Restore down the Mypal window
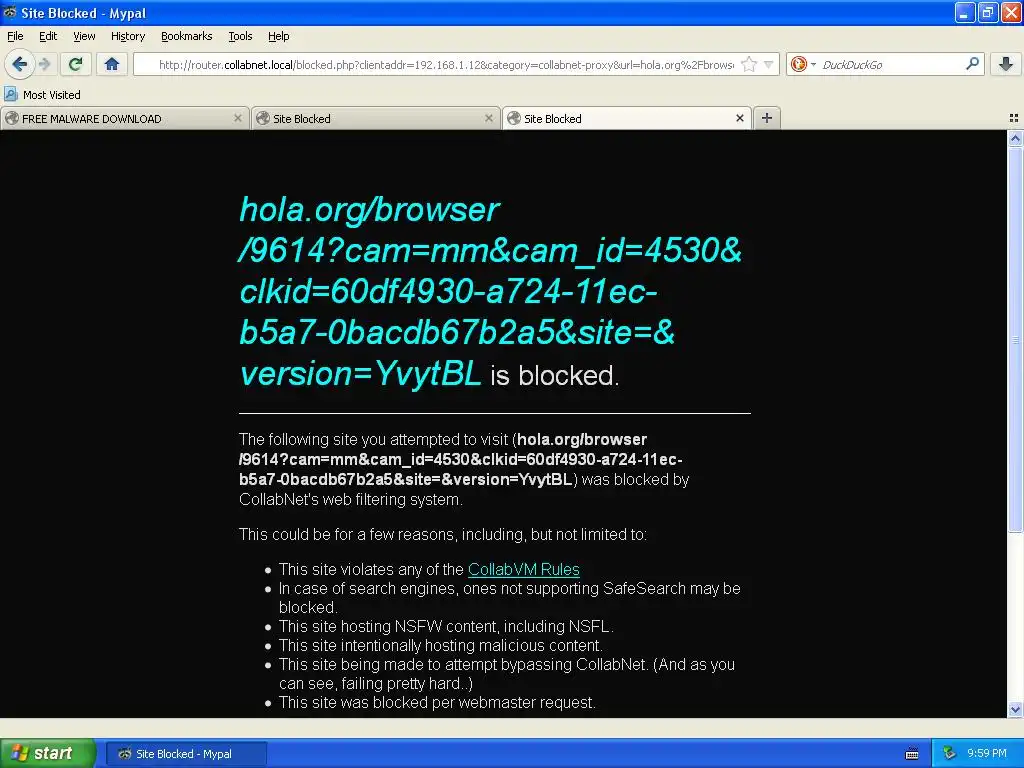Image resolution: width=1024 pixels, height=768 pixels. click(x=987, y=12)
